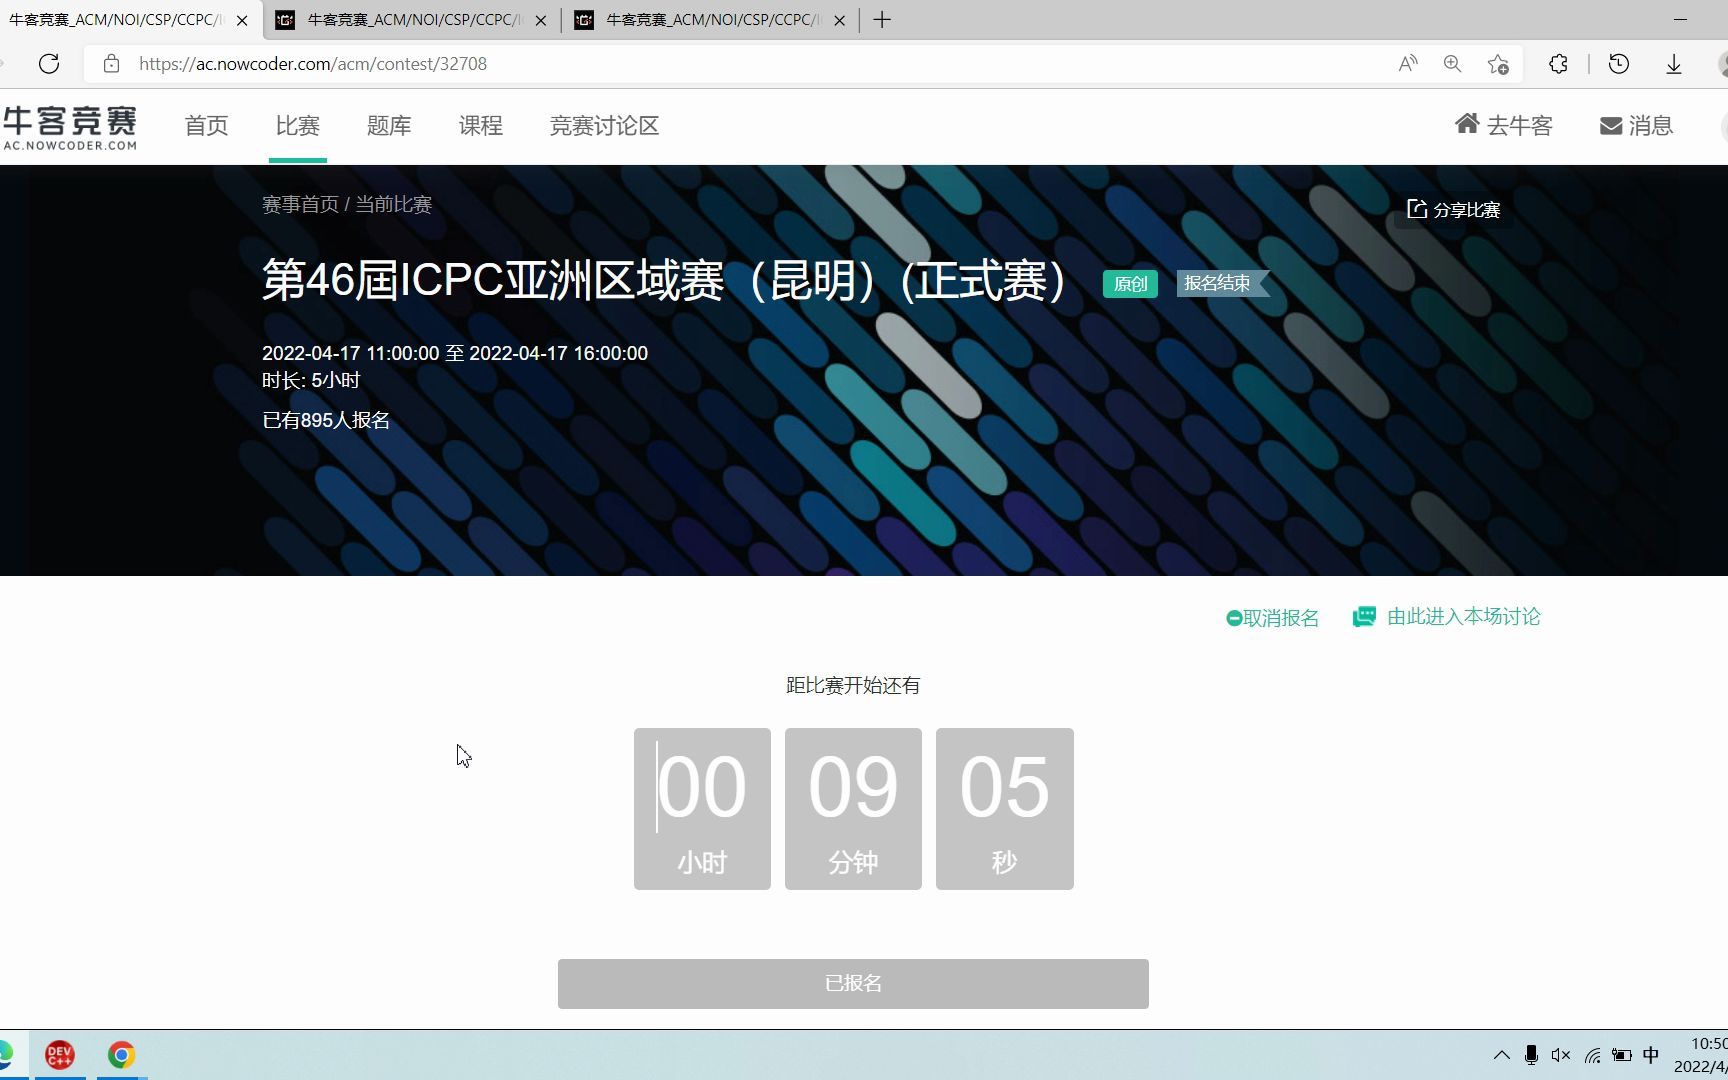The height and width of the screenshot is (1080, 1728).
Task: Click 赛事首页 breadcrumb link
Action: tap(300, 205)
